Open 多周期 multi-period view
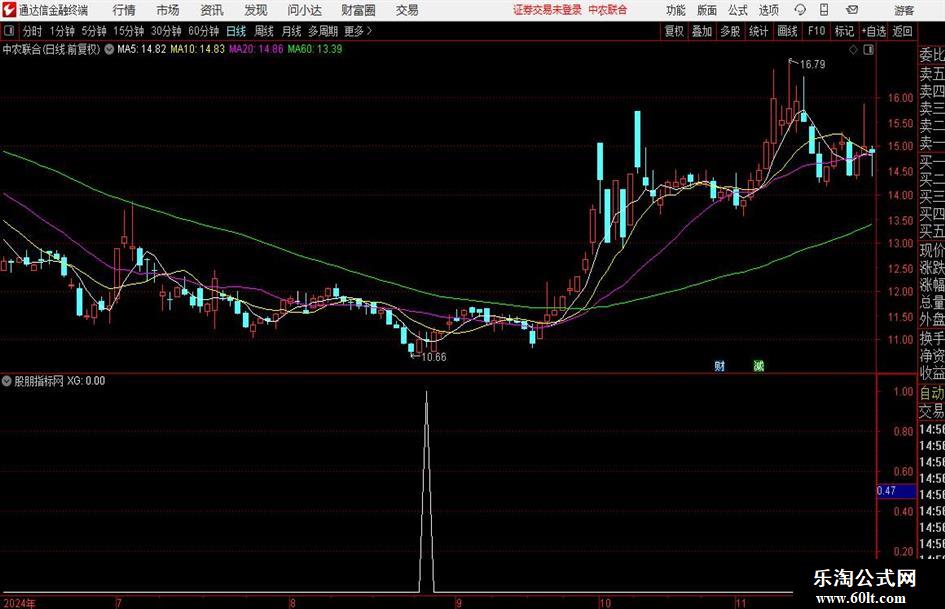The width and height of the screenshot is (945, 609). (323, 31)
